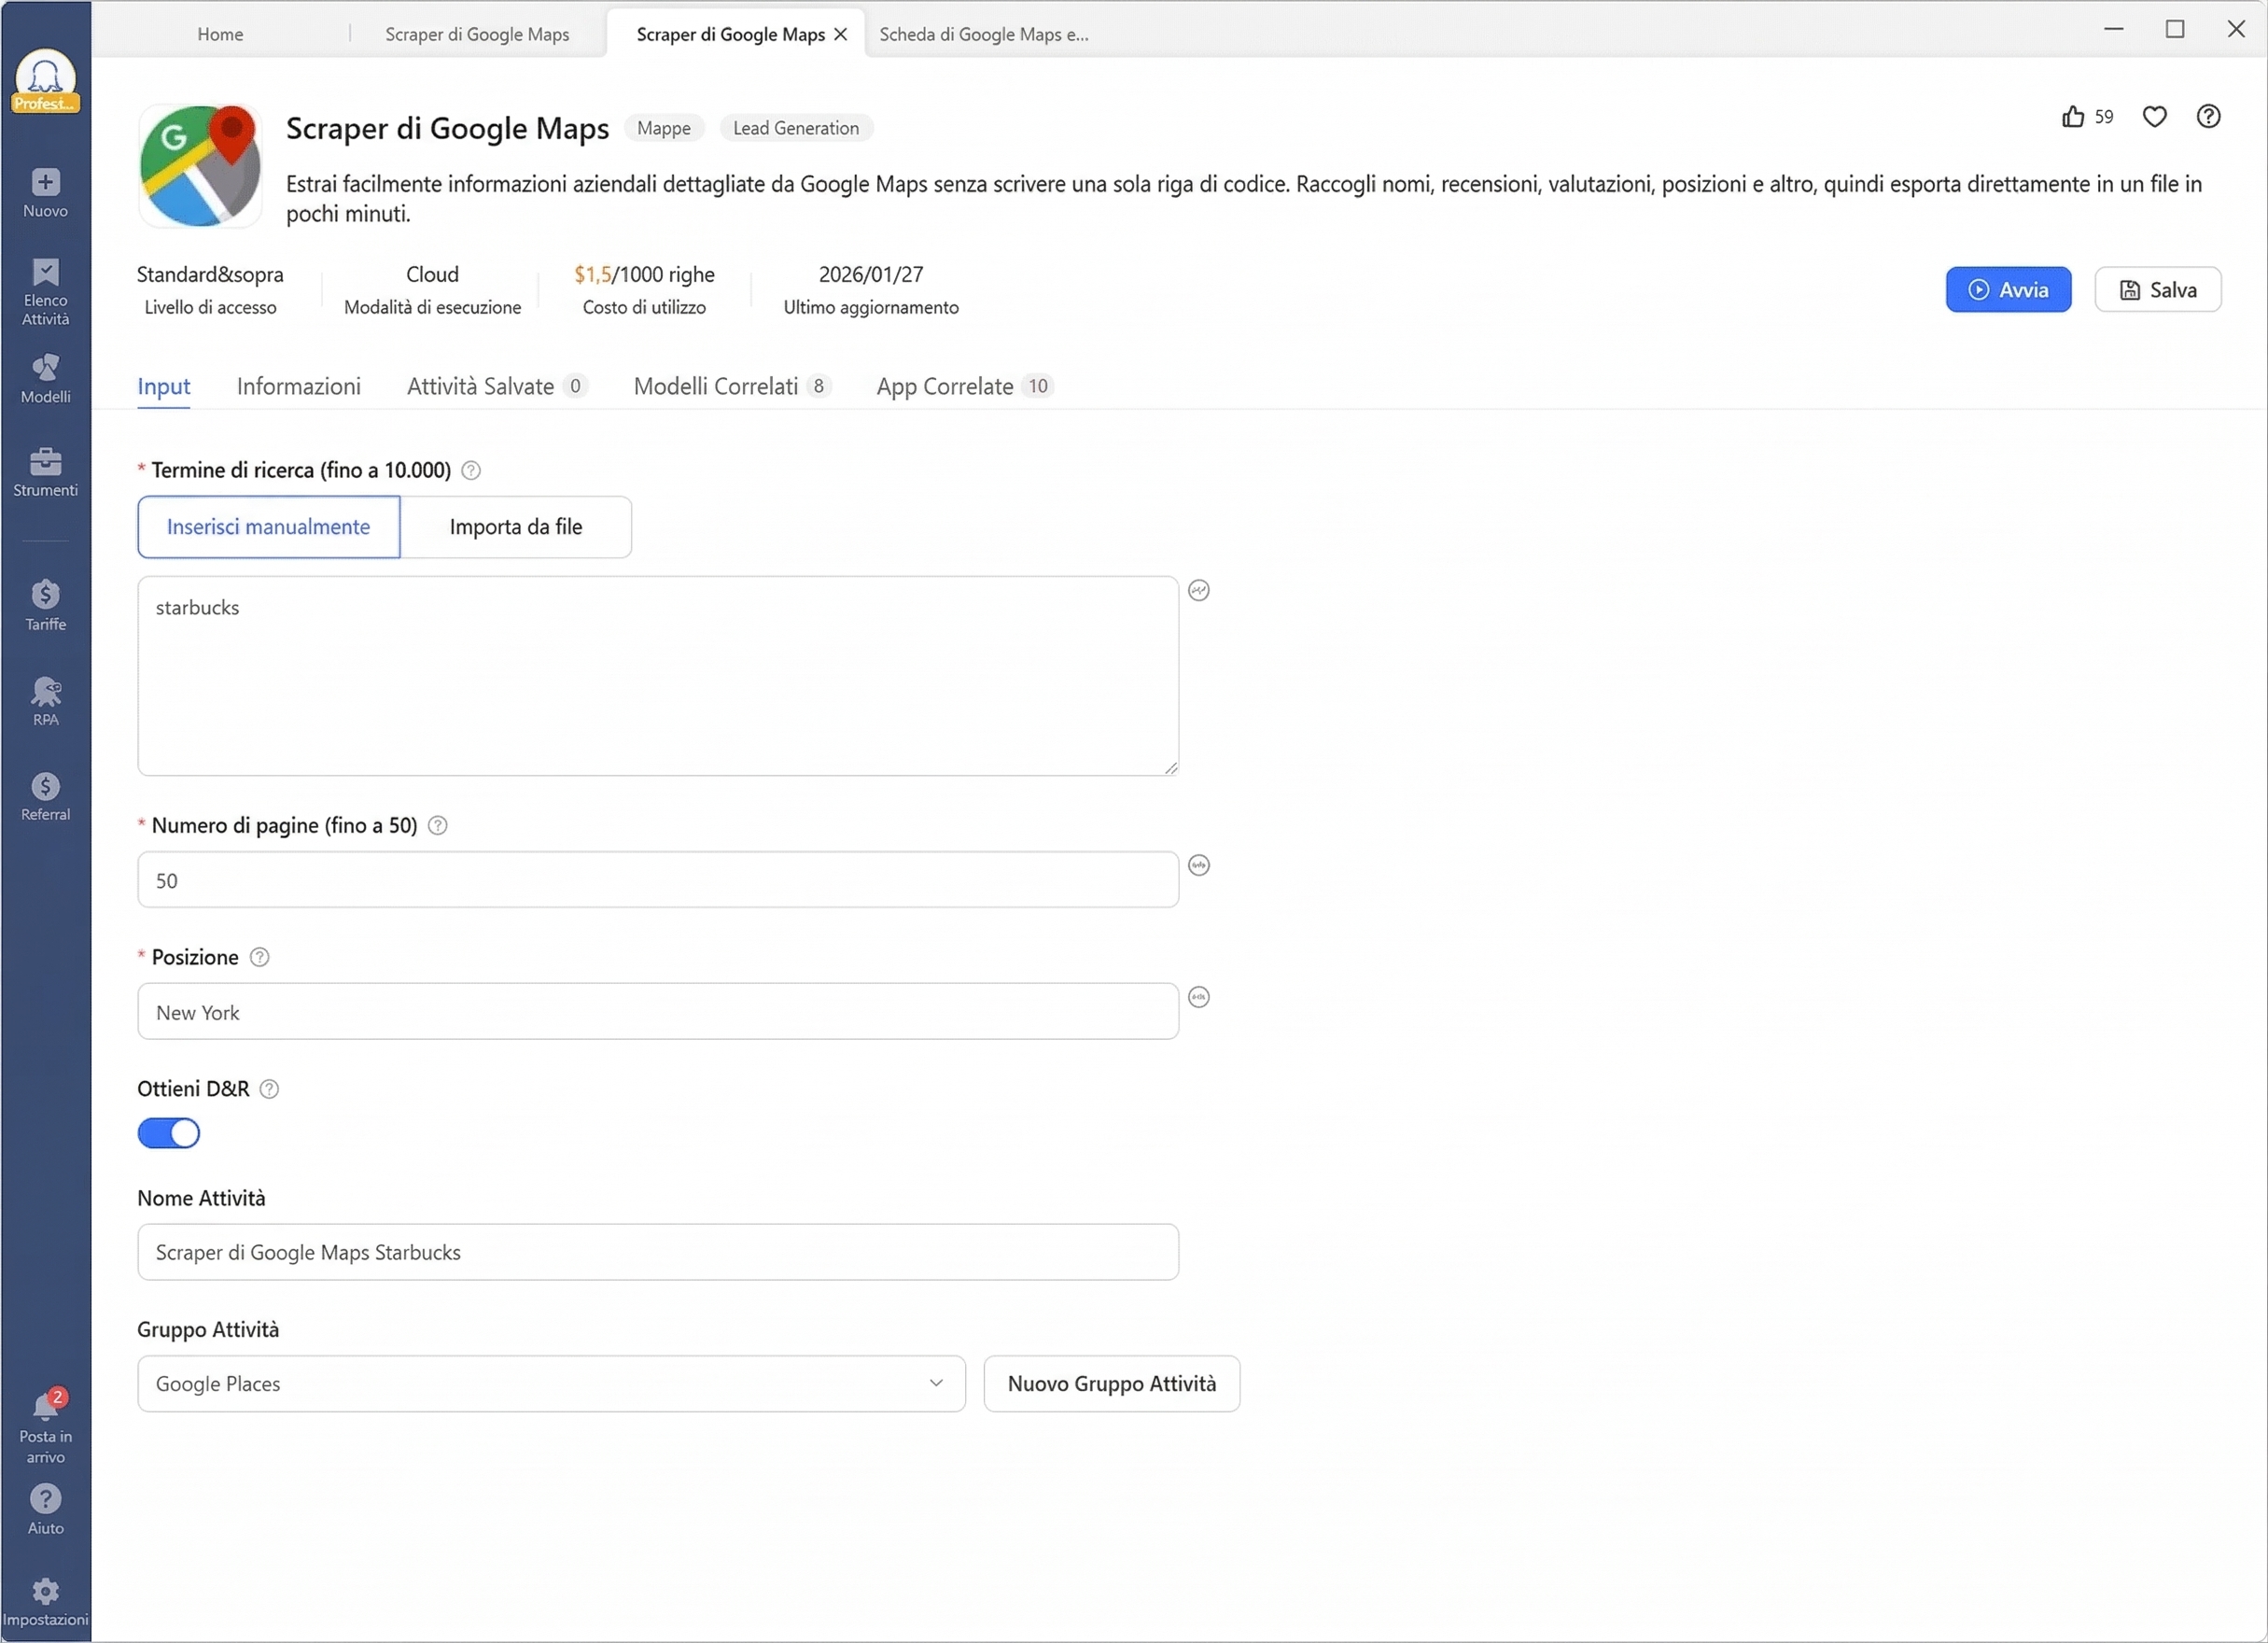2268x1643 pixels.
Task: Go to Modelli in the sidebar
Action: [x=45, y=379]
